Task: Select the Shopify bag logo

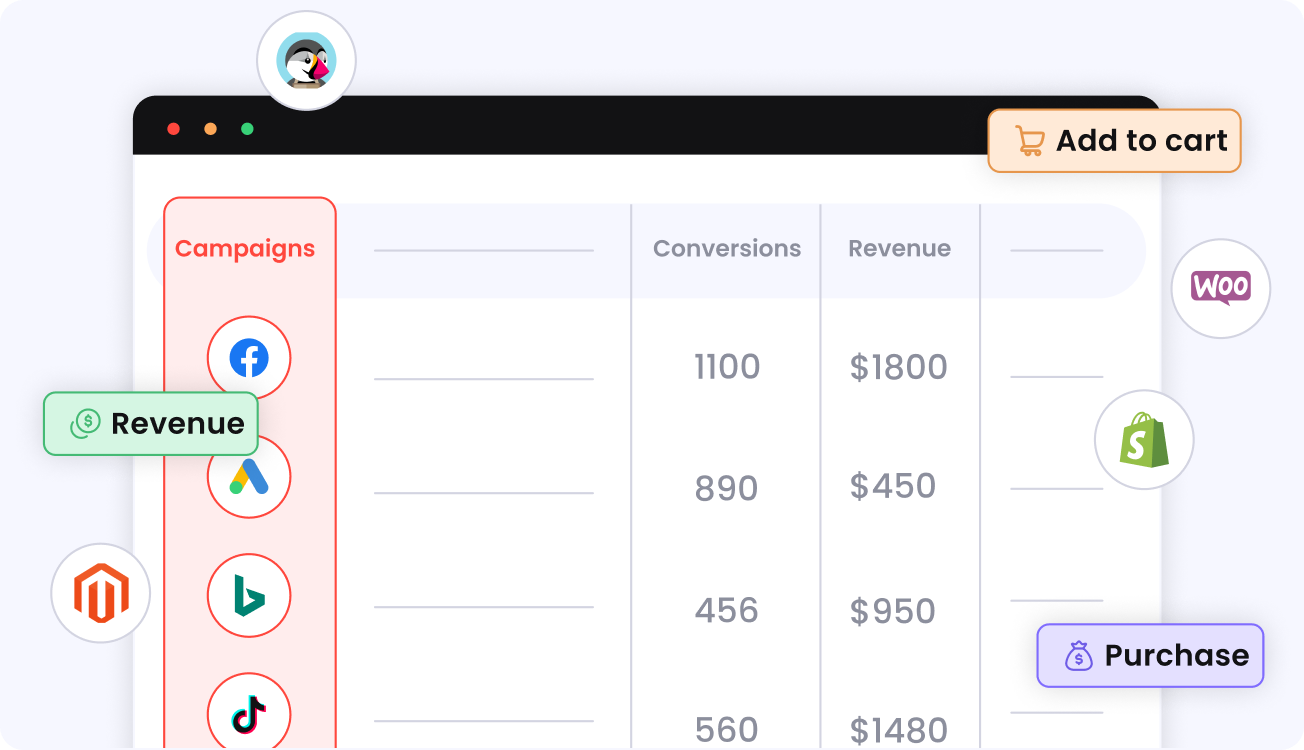Action: (x=1144, y=440)
